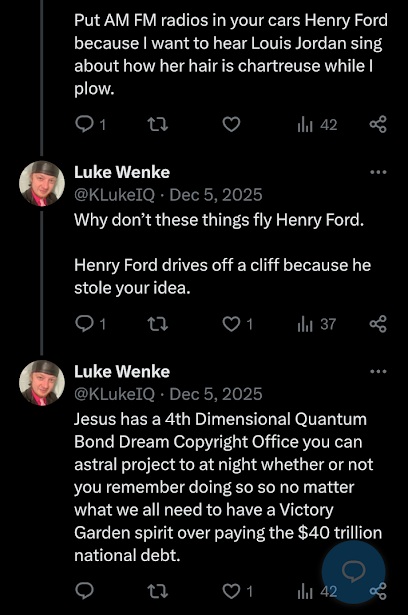Tap the floating blue compose reply button
This screenshot has height=615, width=408.
[x=353, y=572]
